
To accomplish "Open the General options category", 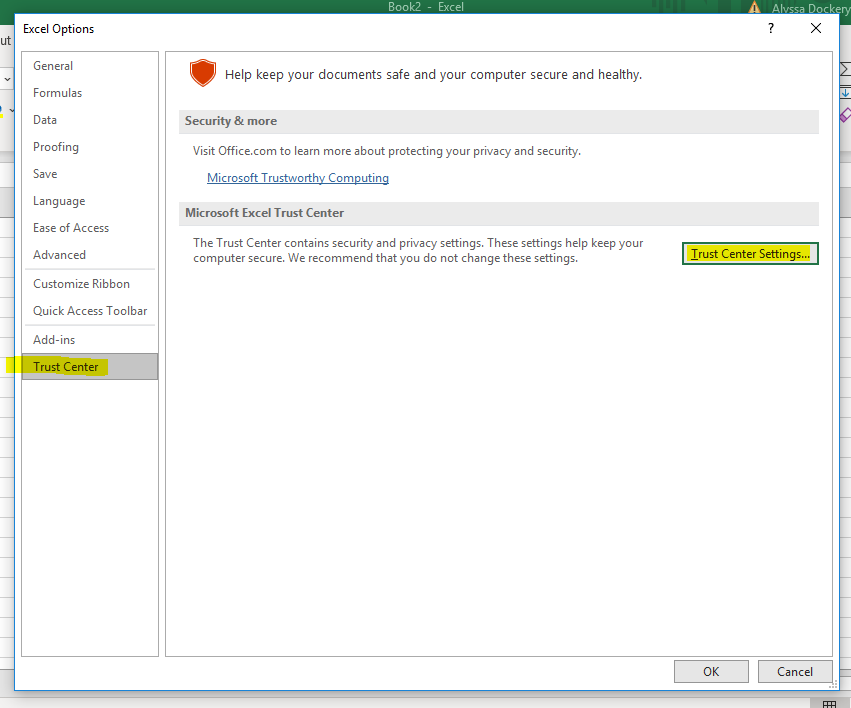I will [53, 66].
